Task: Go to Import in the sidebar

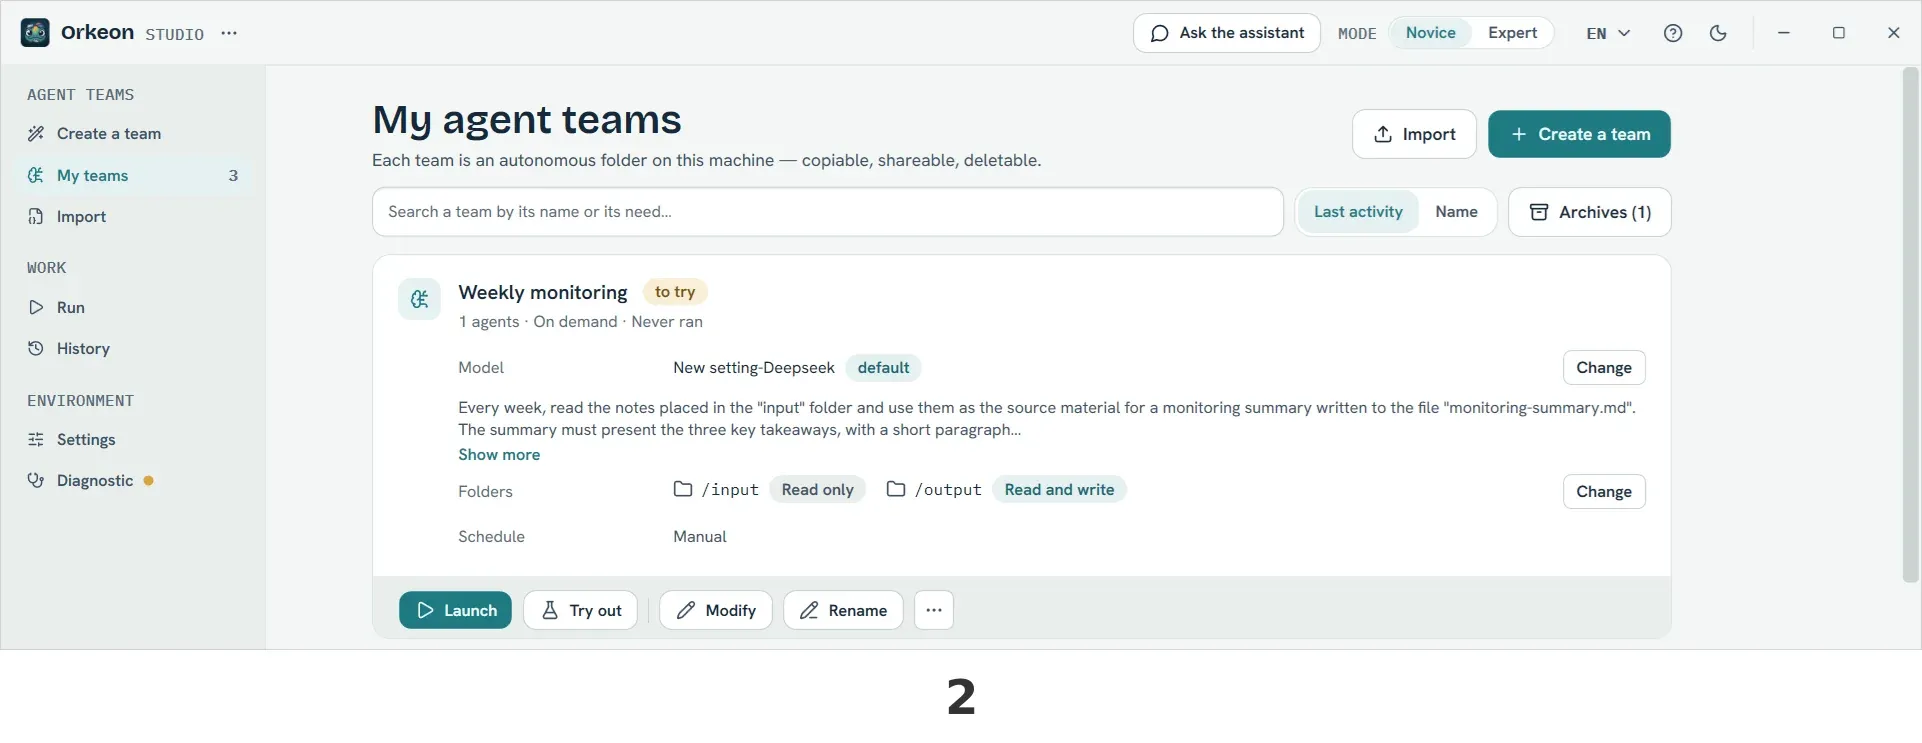Action: click(x=133, y=217)
